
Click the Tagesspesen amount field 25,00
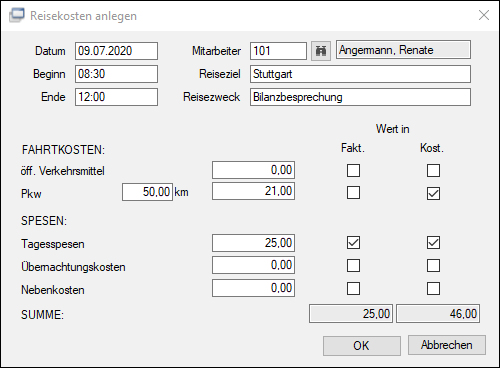(253, 243)
